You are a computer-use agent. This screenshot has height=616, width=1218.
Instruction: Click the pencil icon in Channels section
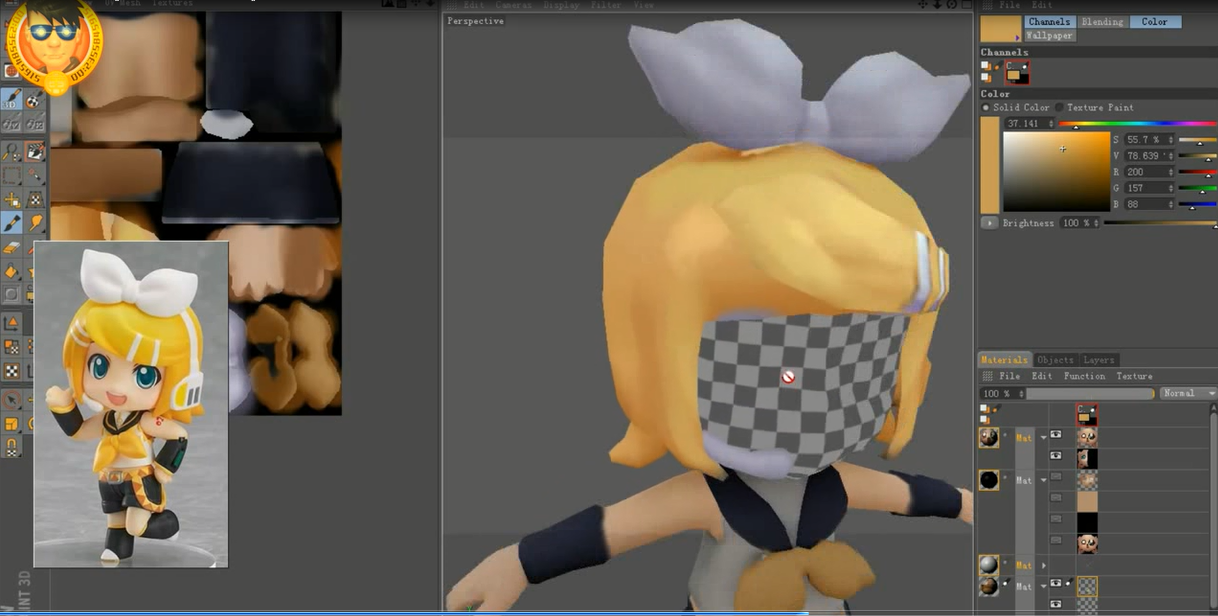(996, 67)
